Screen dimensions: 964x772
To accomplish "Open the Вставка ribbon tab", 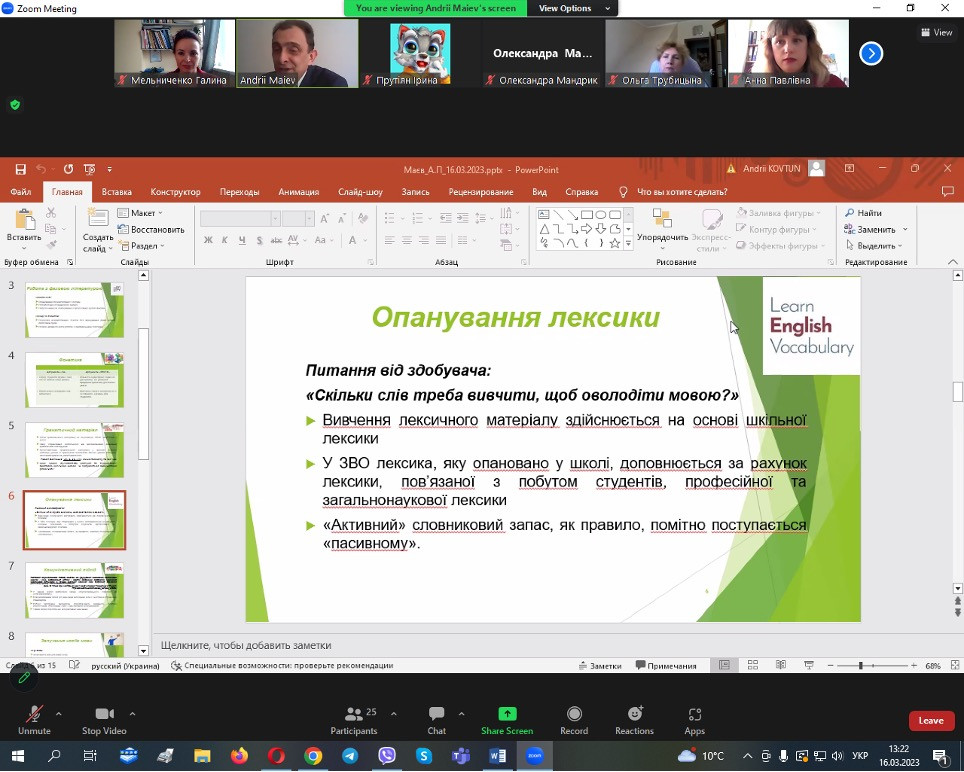I will [117, 192].
